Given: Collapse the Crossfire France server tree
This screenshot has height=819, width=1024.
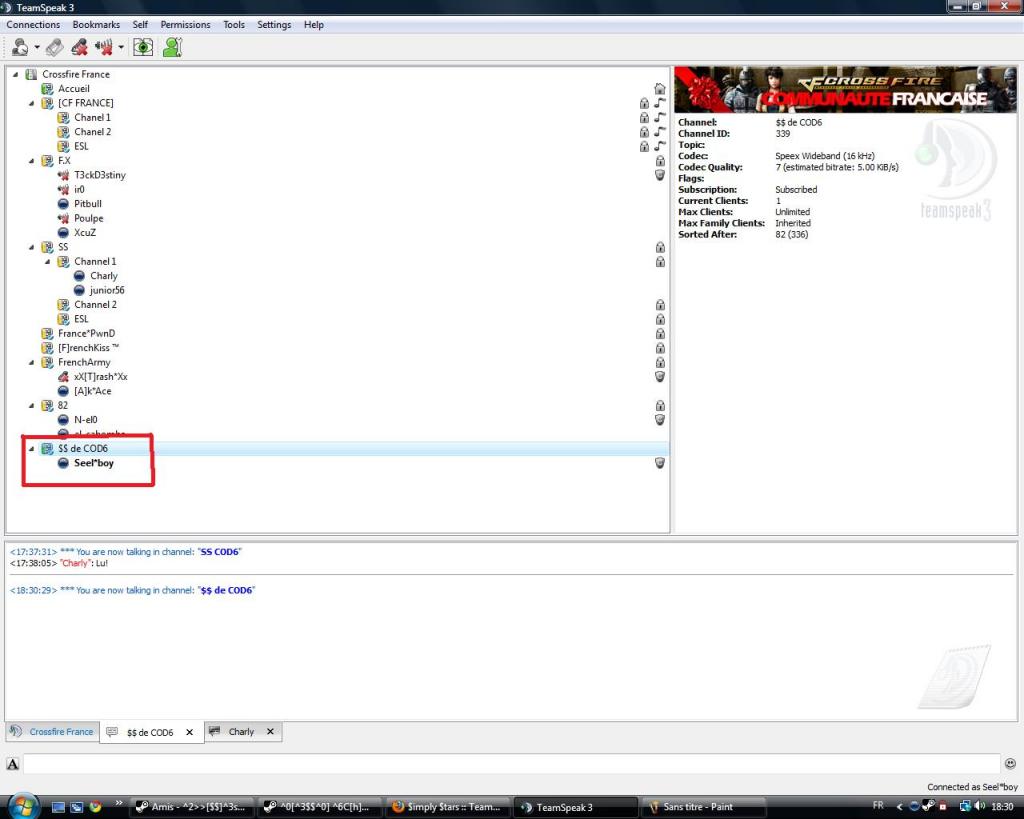Looking at the screenshot, I should [x=16, y=74].
